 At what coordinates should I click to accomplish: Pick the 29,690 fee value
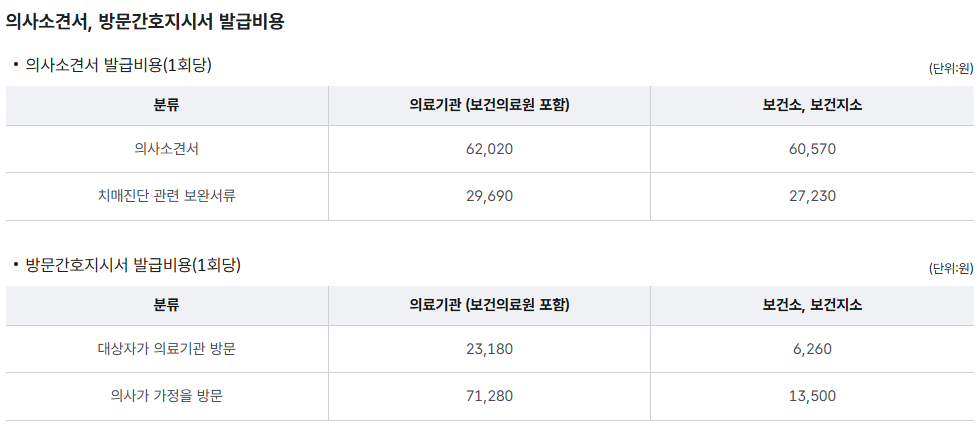point(489,196)
